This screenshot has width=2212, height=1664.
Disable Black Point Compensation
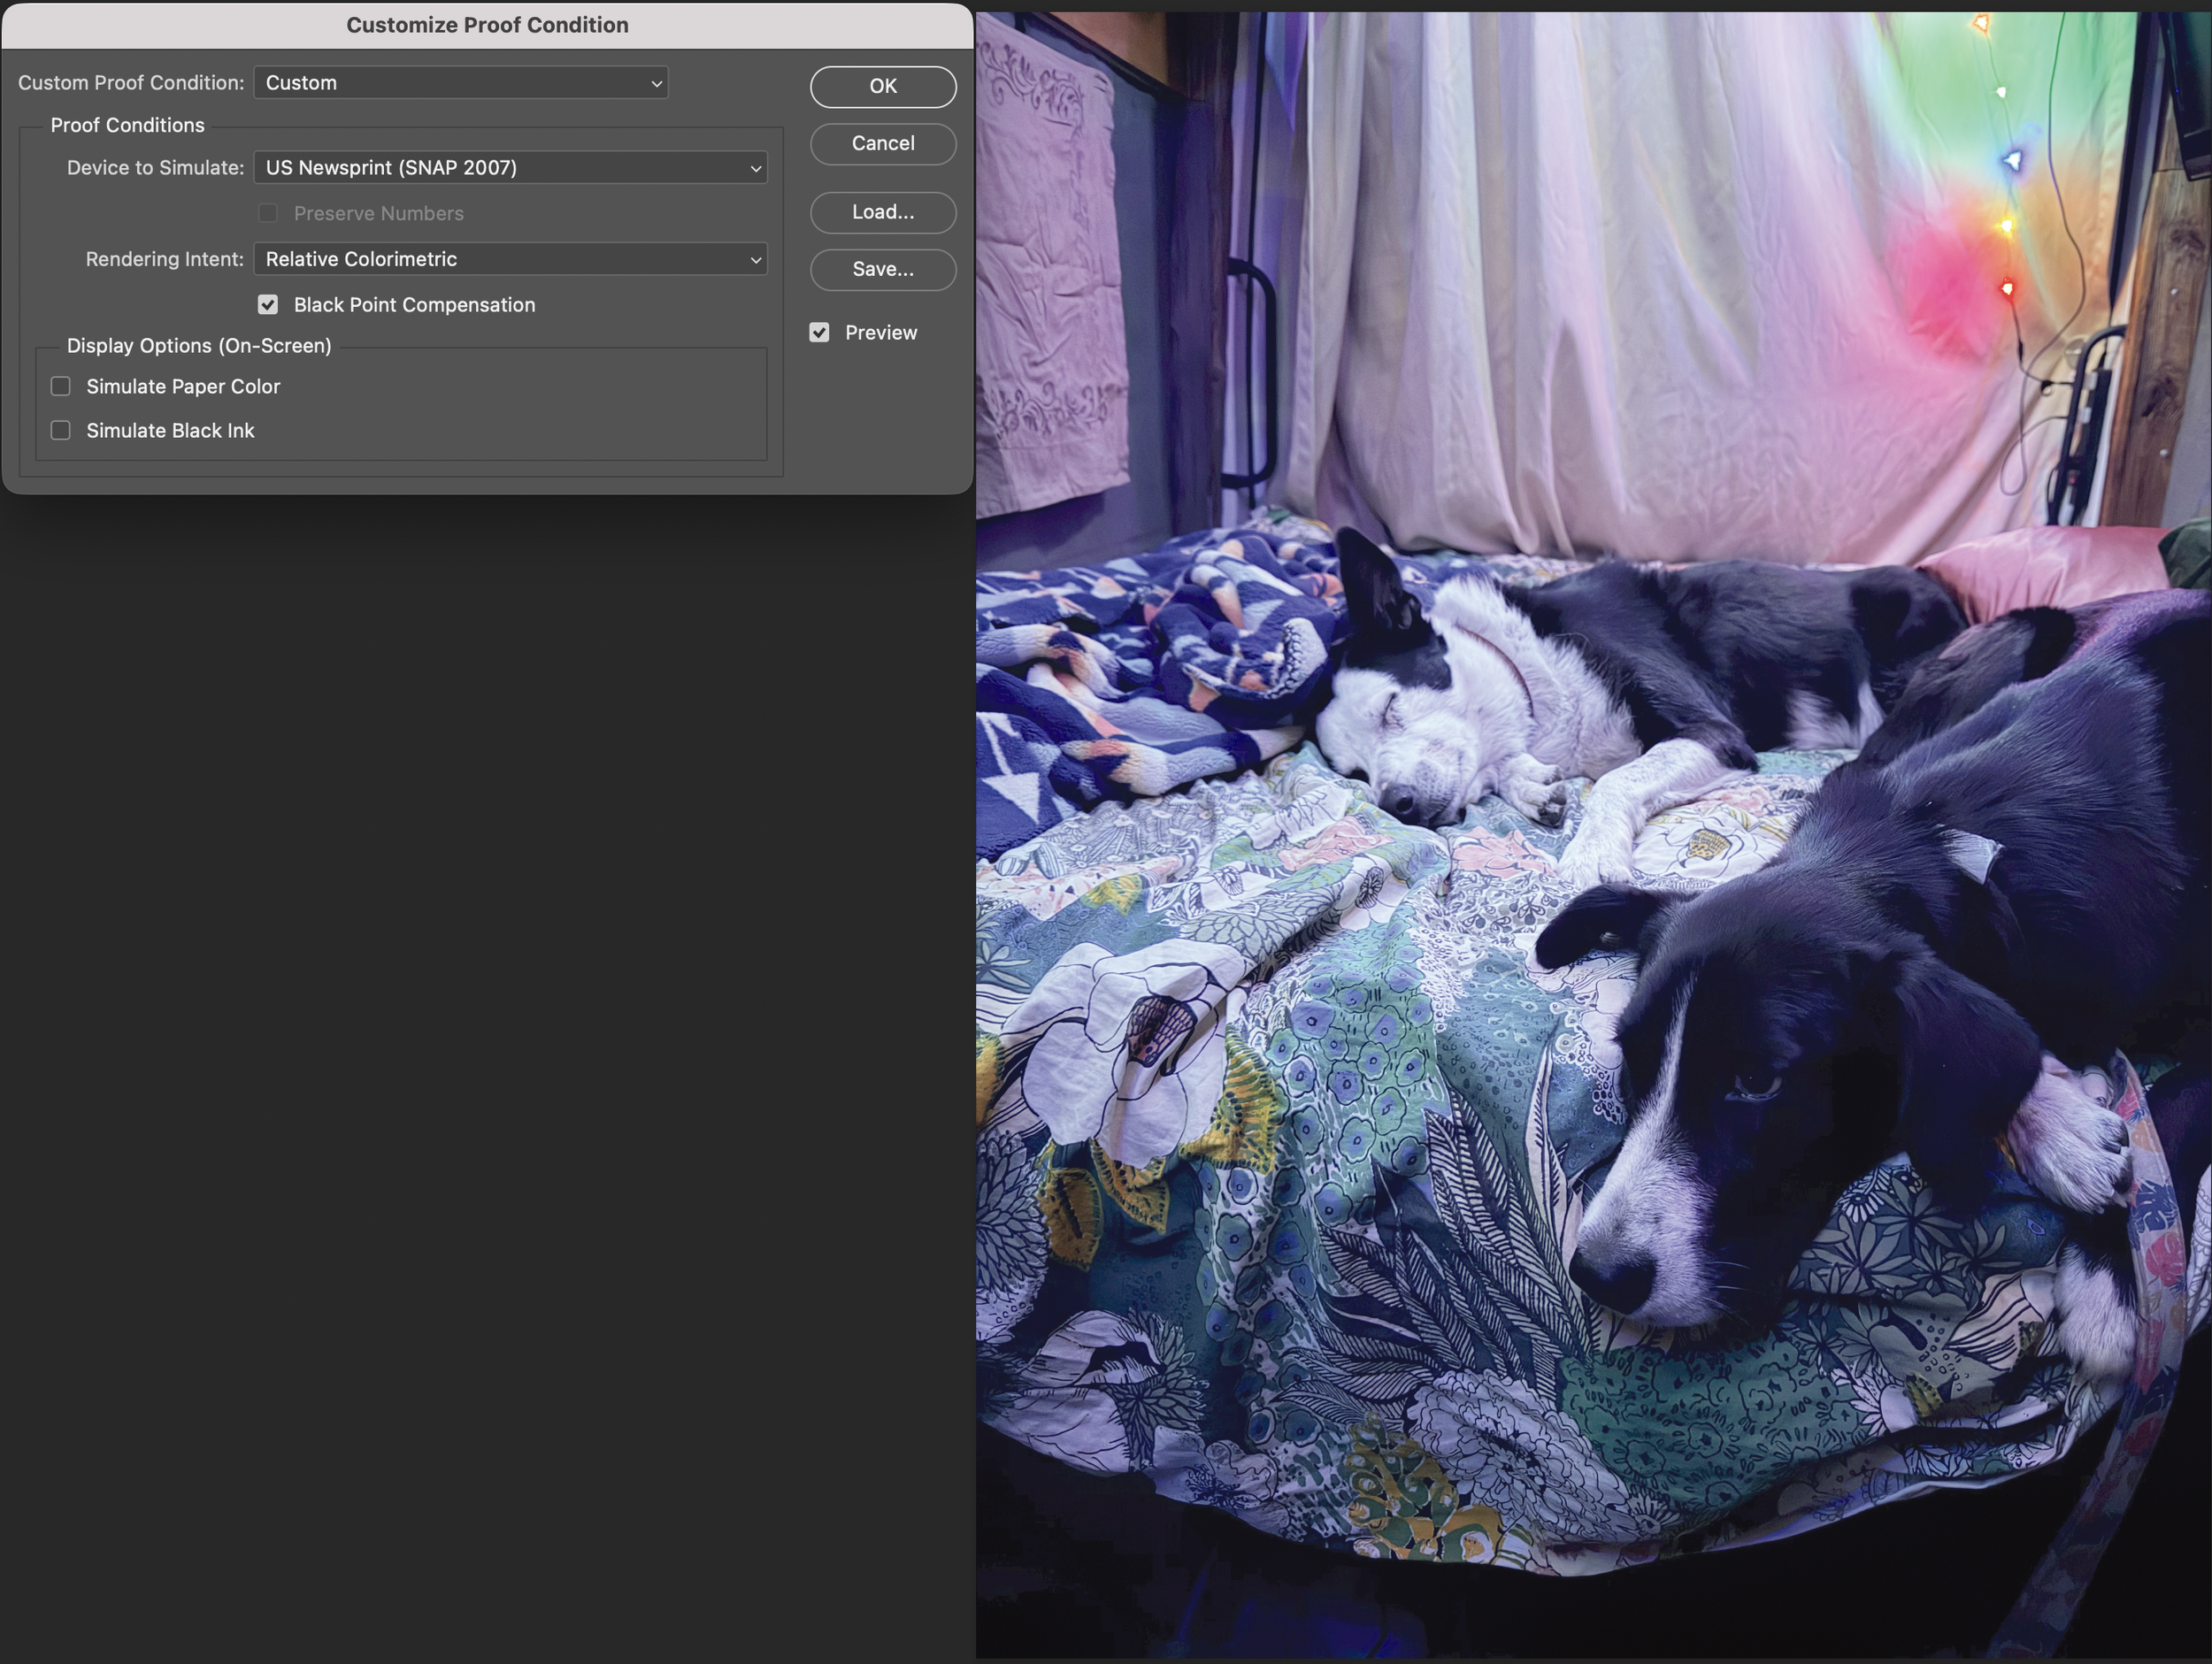coord(268,305)
